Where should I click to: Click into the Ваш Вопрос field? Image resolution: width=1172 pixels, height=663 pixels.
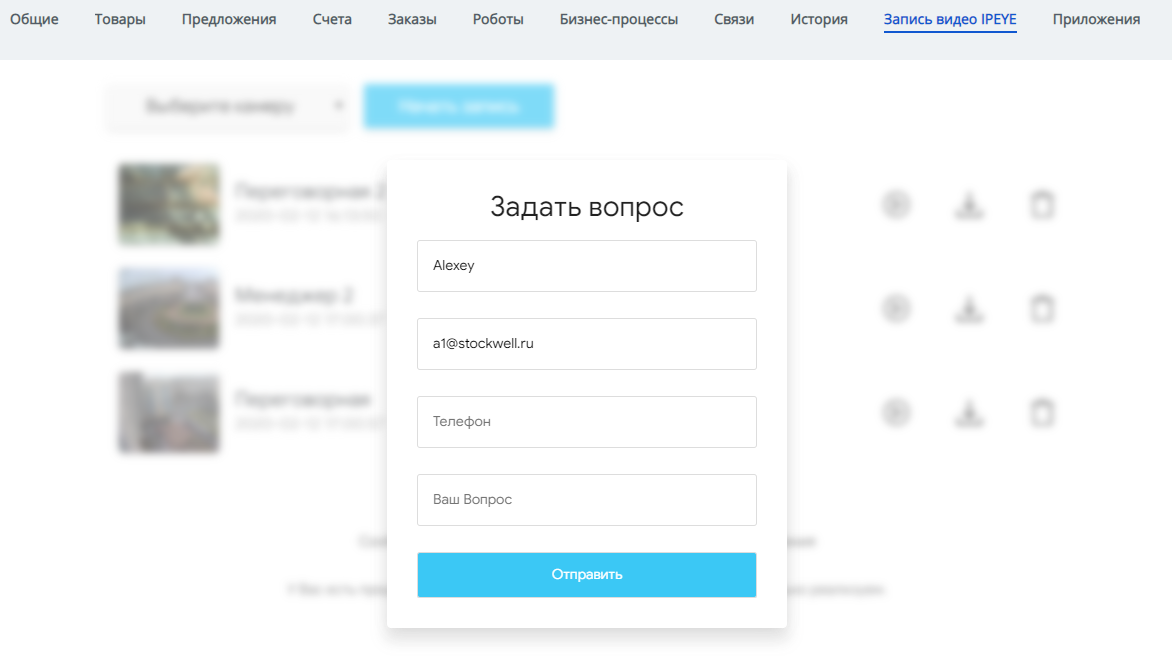point(586,500)
